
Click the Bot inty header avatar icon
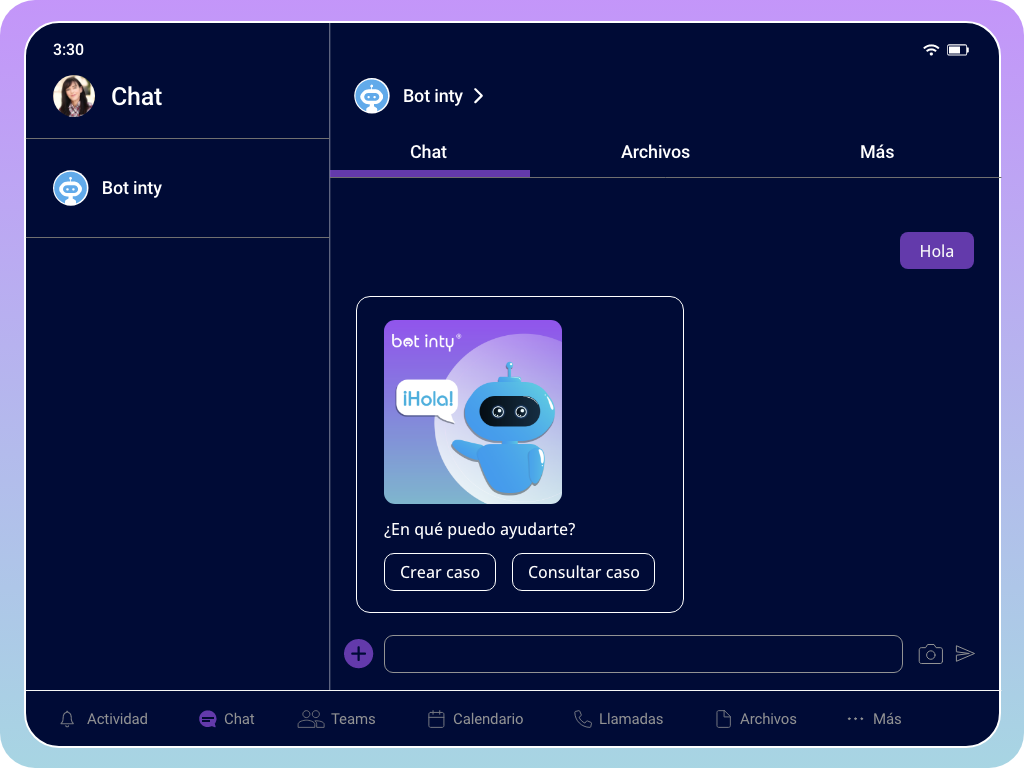372,96
